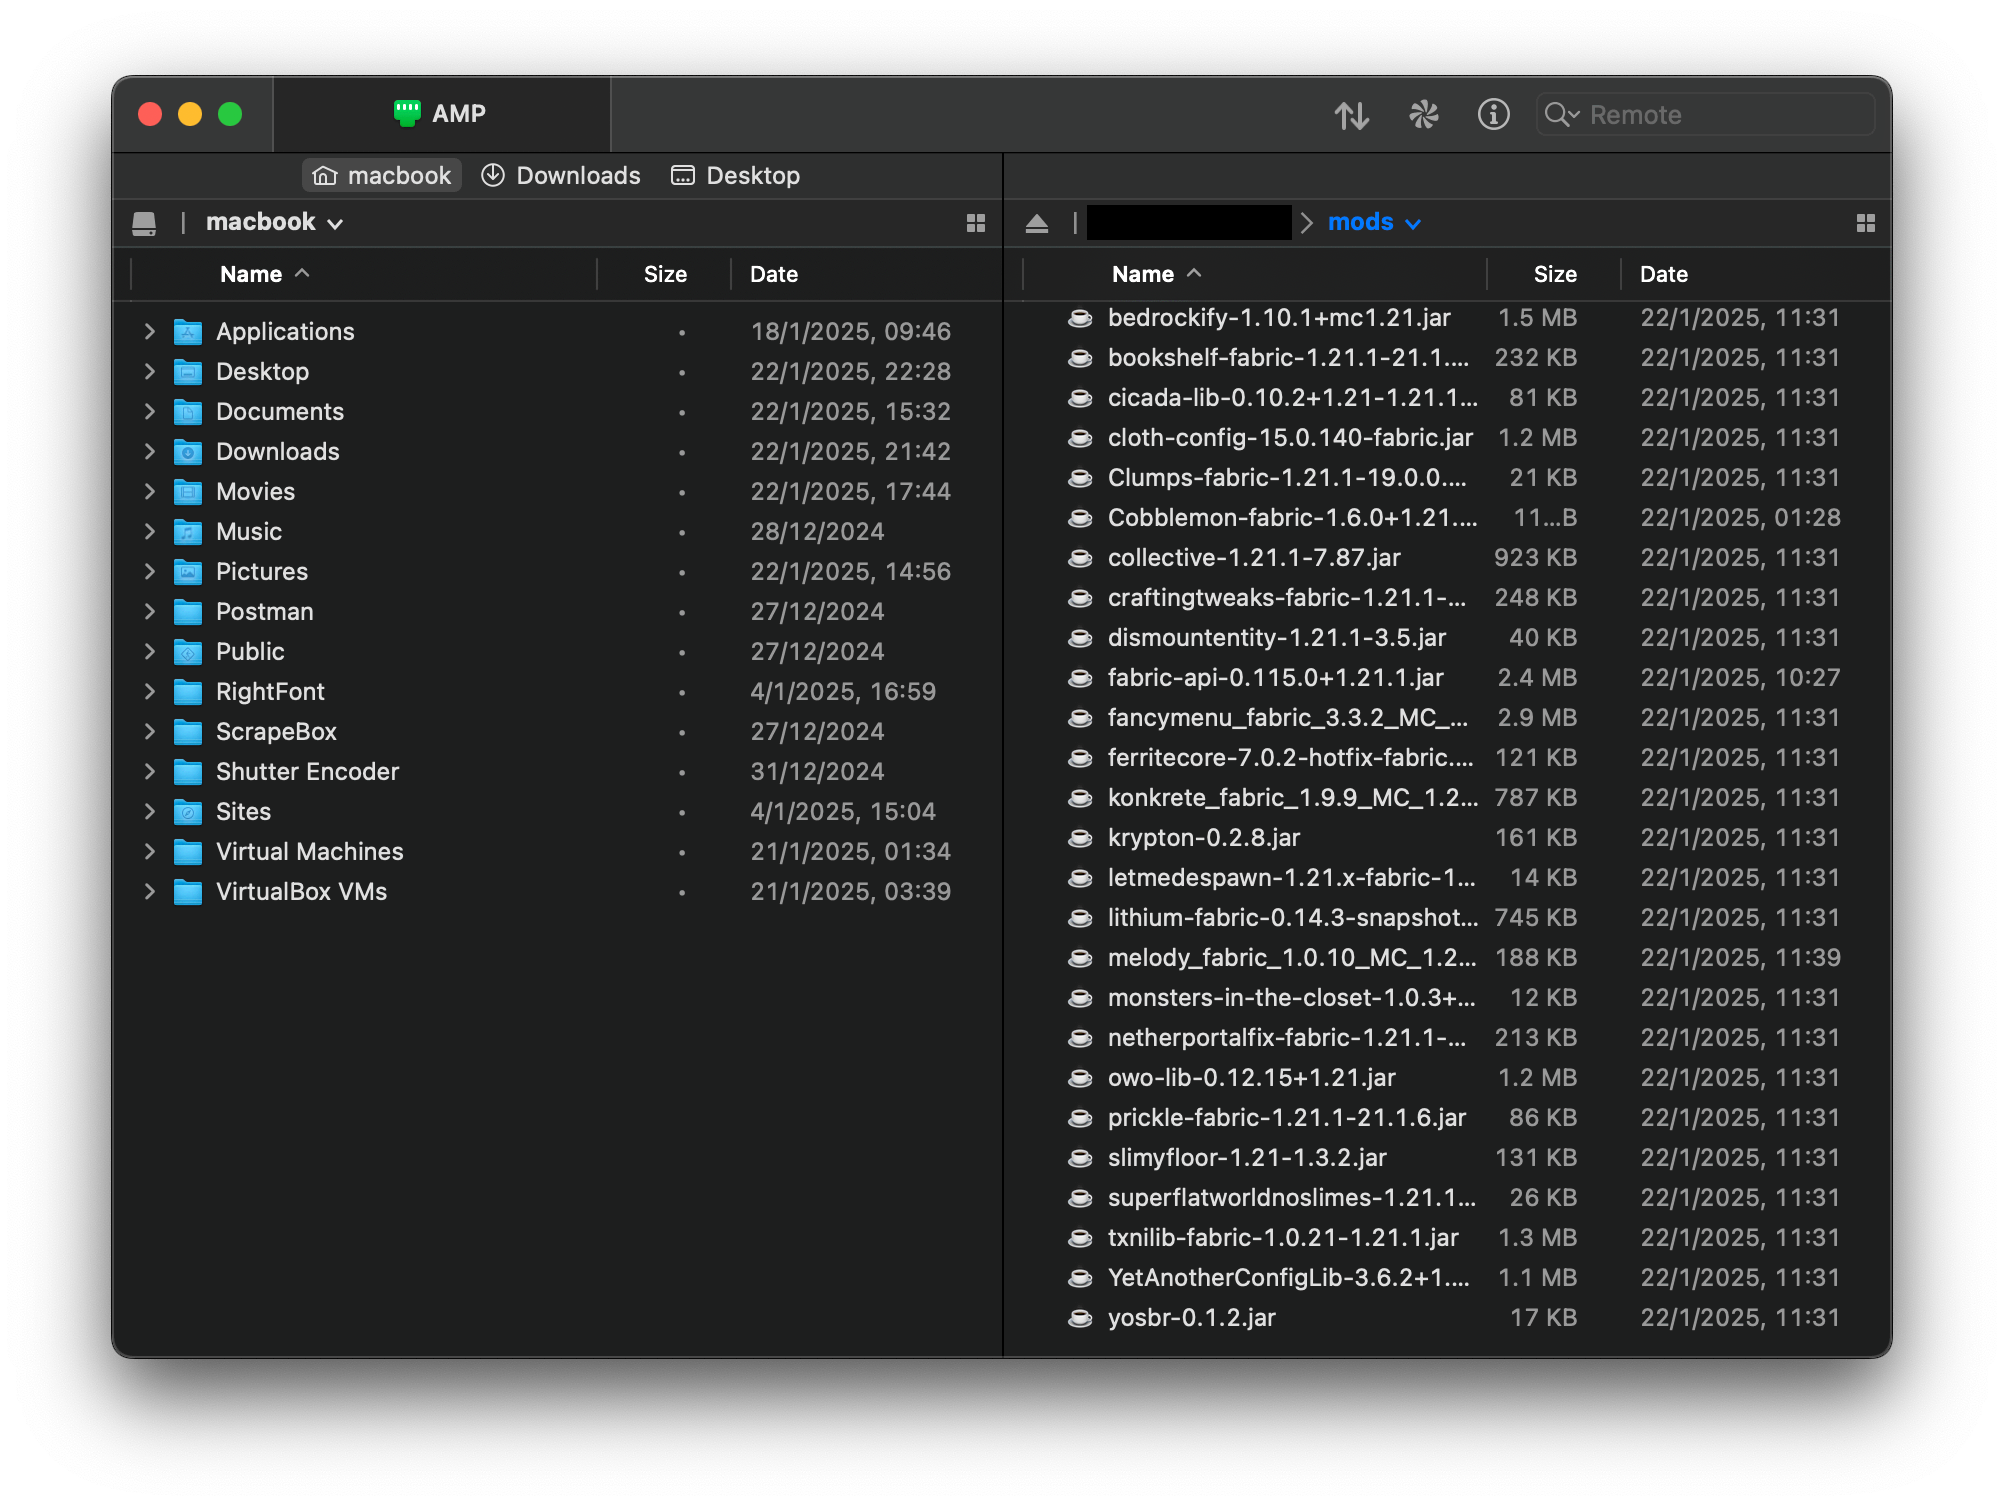Image resolution: width=2004 pixels, height=1506 pixels.
Task: Open the info inspector icon
Action: click(x=1494, y=115)
